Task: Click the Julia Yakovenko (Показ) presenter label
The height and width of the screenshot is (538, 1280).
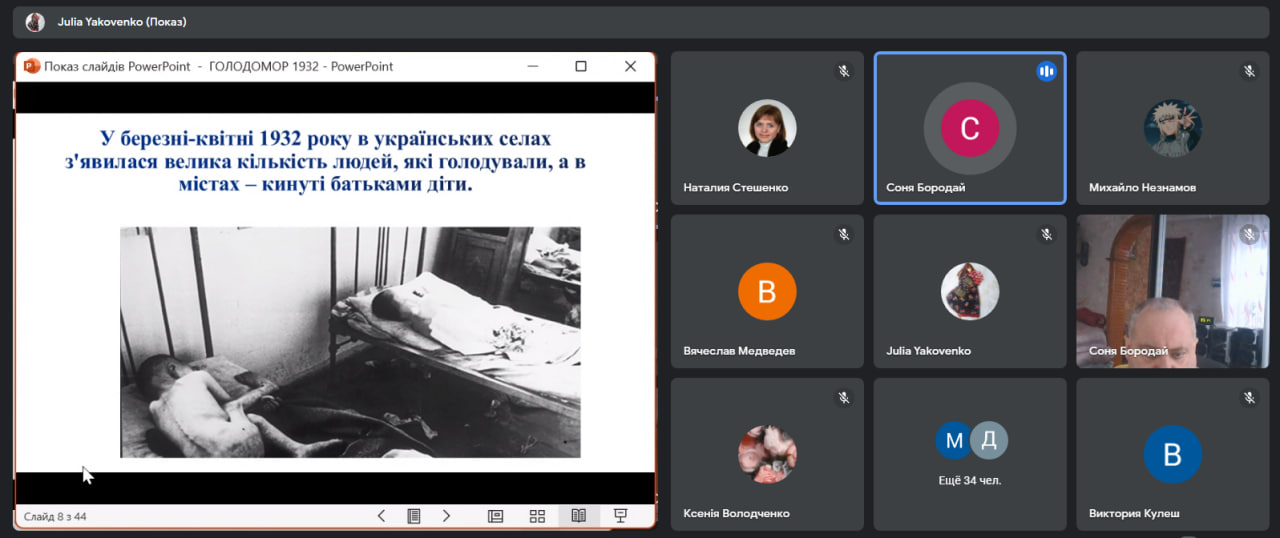Action: [x=122, y=21]
